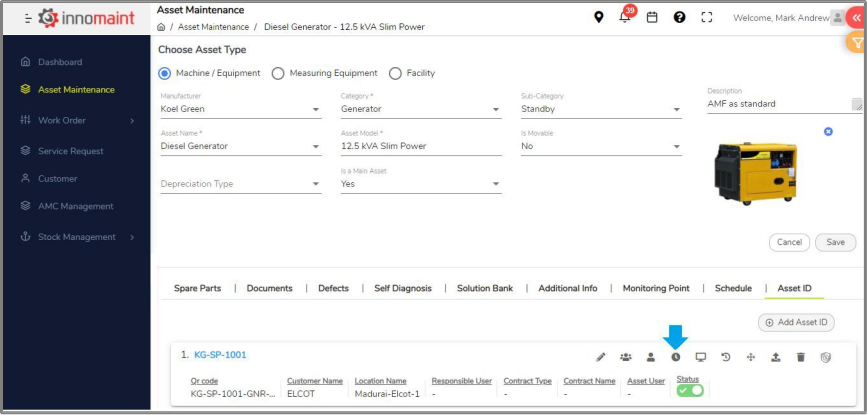
Task: Click the orange filter funnel icon
Action: 856,42
